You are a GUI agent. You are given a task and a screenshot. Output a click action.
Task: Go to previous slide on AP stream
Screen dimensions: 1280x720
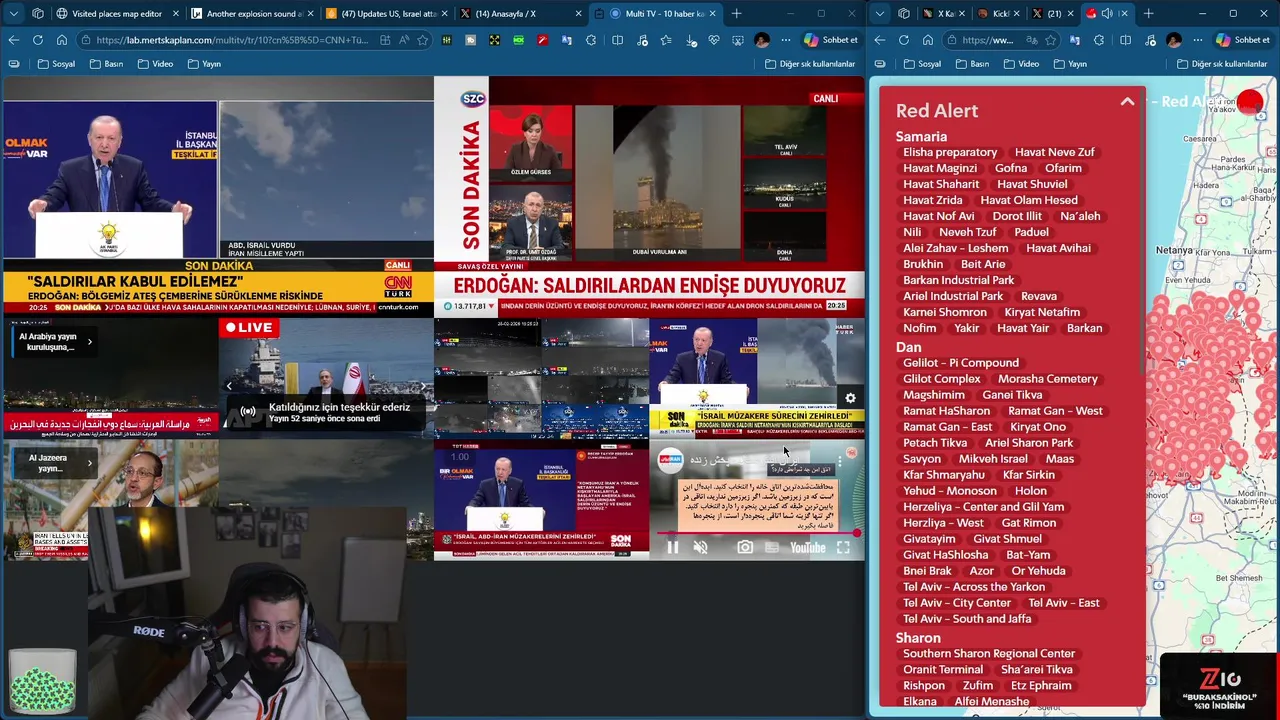229,386
